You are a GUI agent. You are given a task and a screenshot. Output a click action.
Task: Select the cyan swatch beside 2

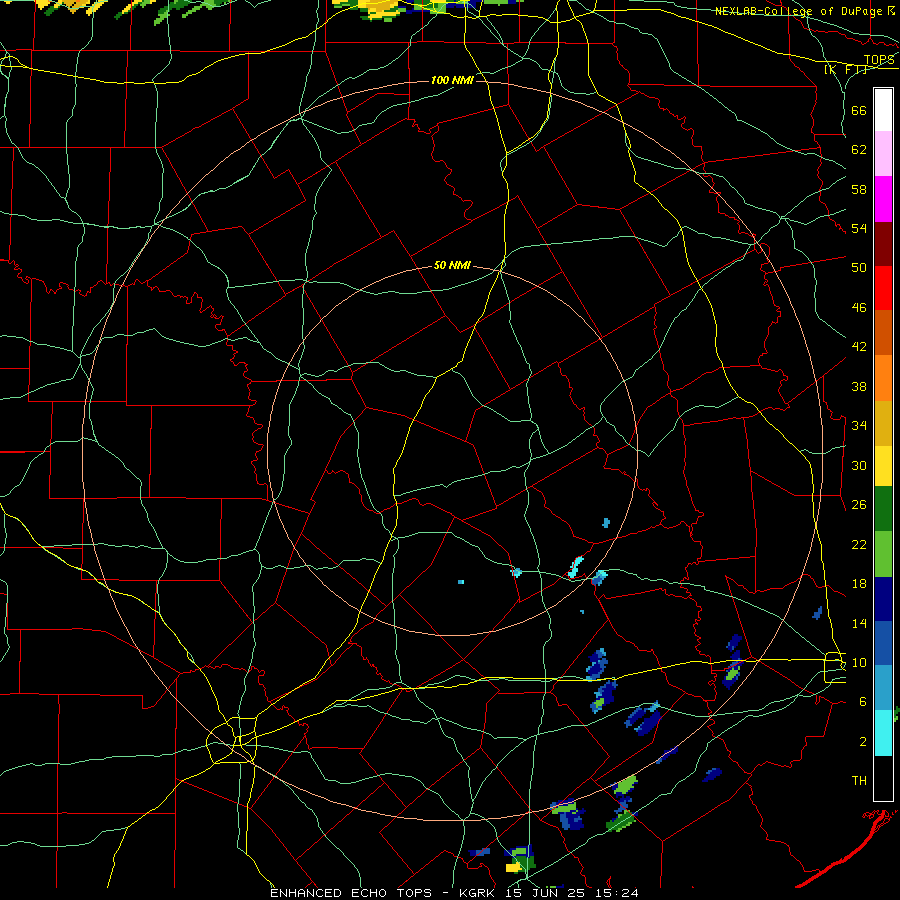(x=883, y=733)
